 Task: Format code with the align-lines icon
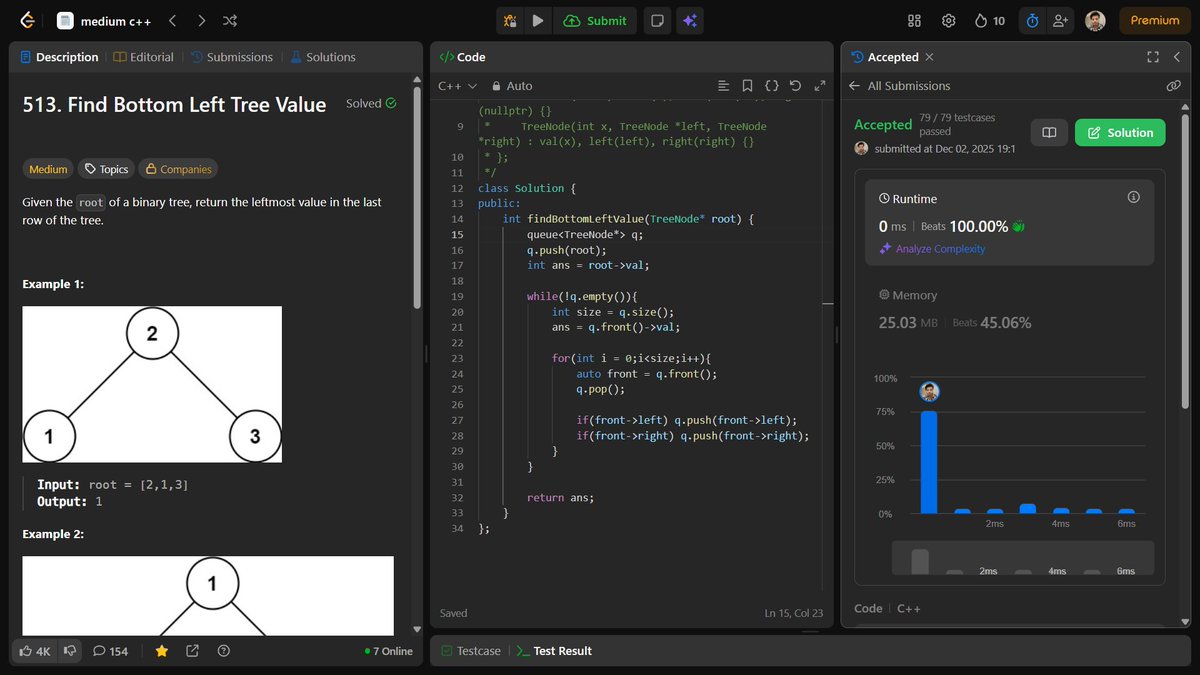point(723,85)
